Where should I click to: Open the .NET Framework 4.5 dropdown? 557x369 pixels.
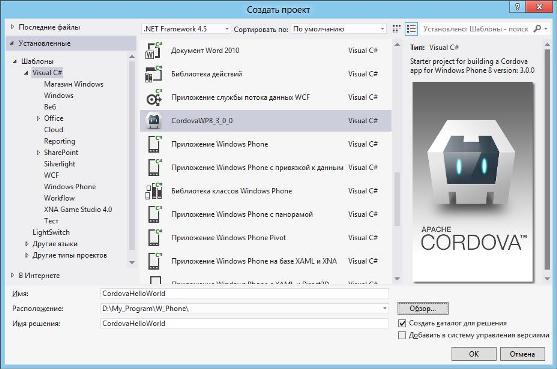(186, 29)
